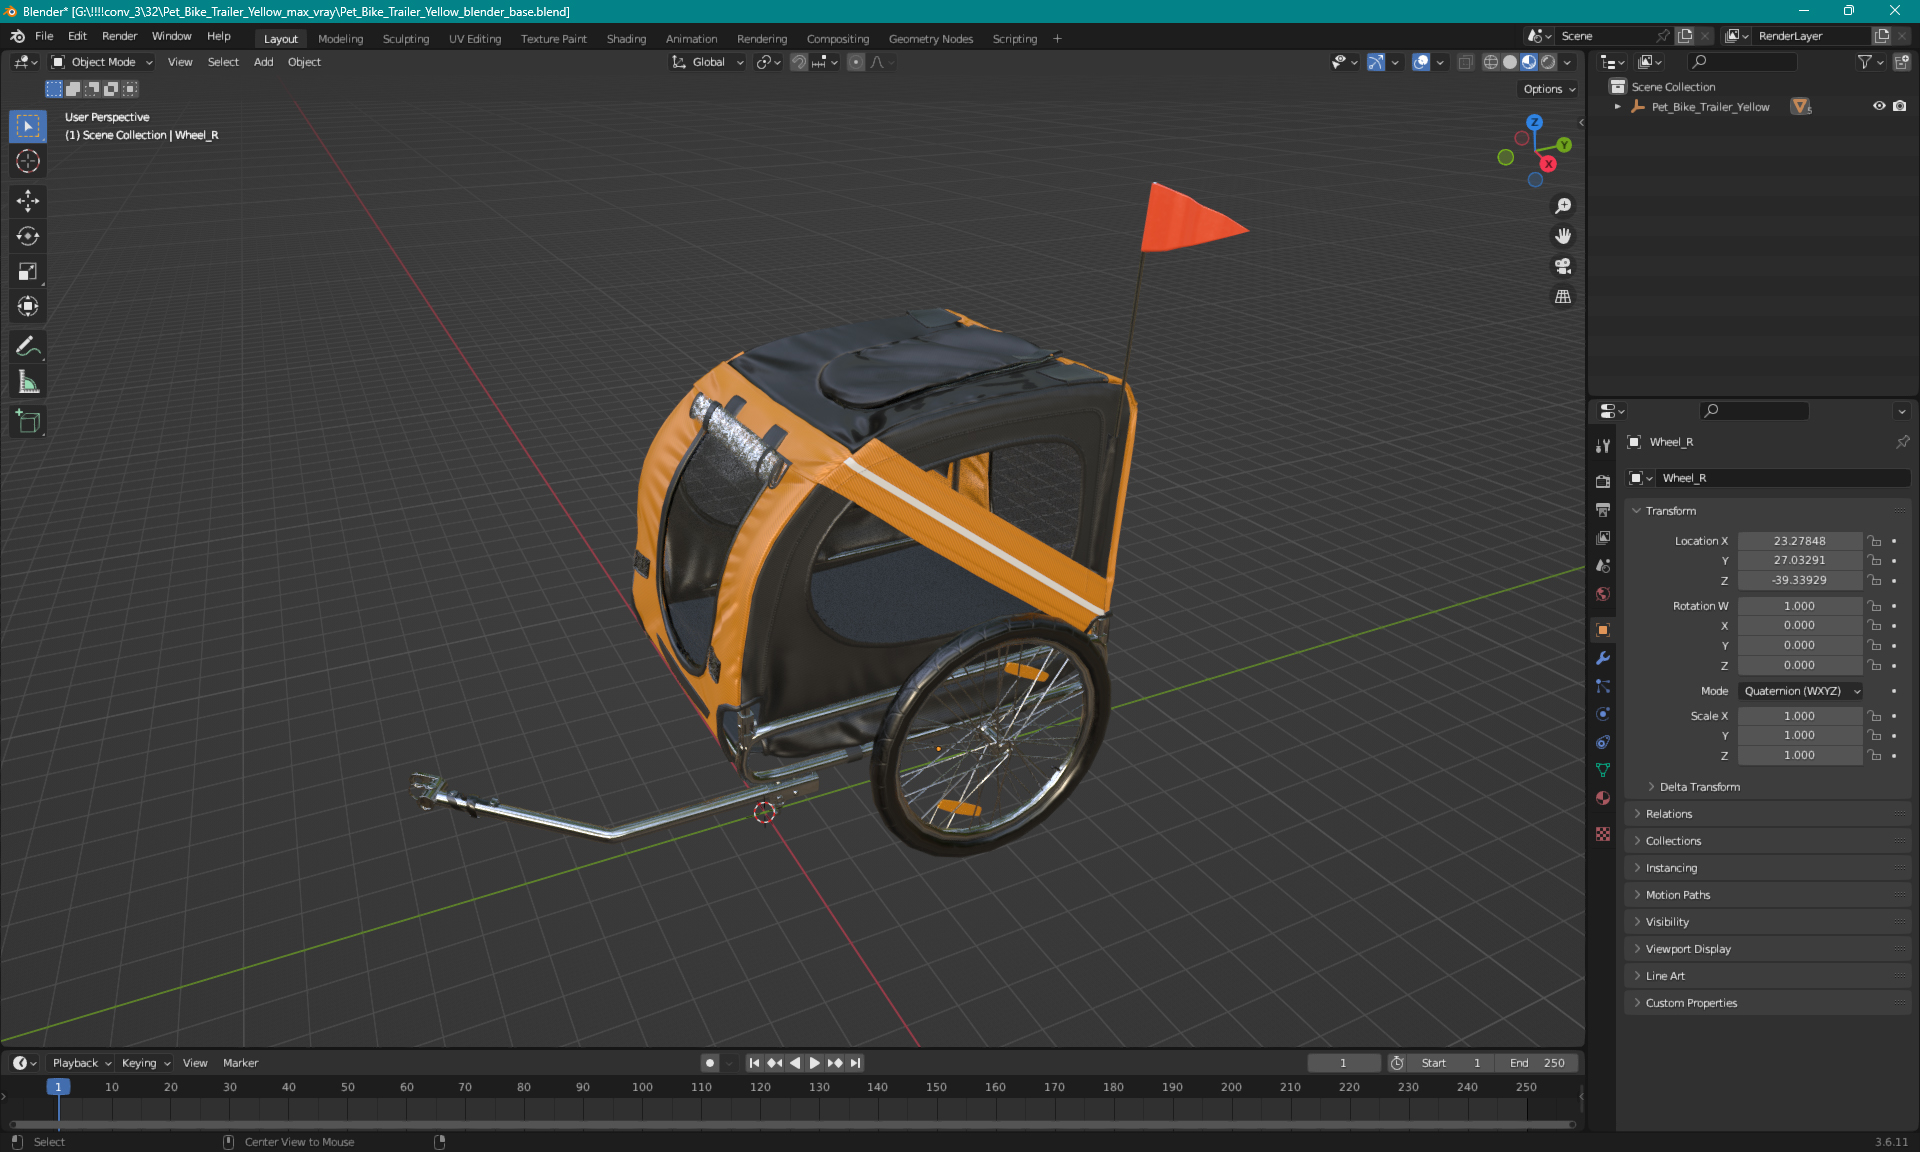Choose the Select Box tool
This screenshot has height=1152, width=1920.
point(28,126)
